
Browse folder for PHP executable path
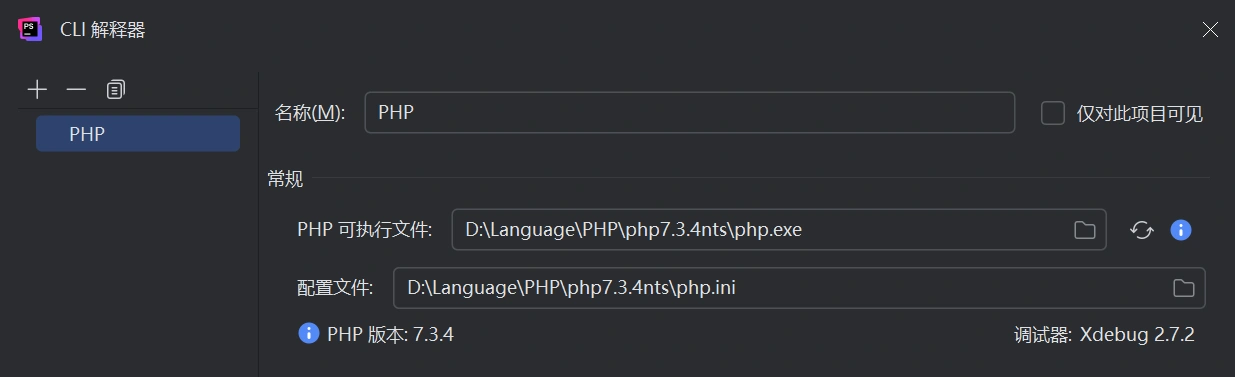1085,230
